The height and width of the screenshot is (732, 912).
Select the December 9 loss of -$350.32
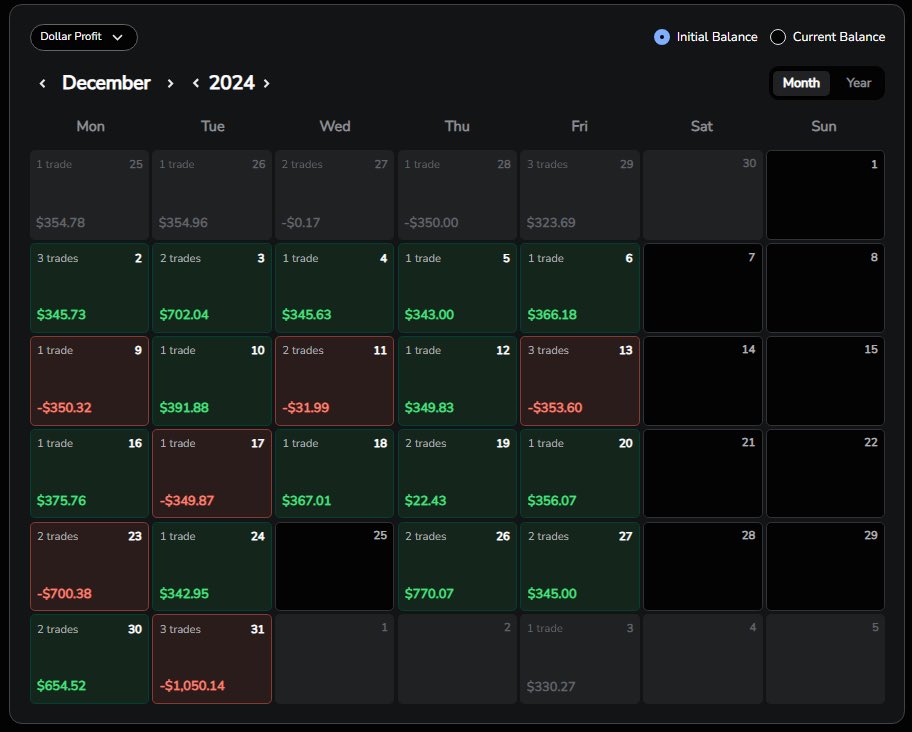pos(90,381)
